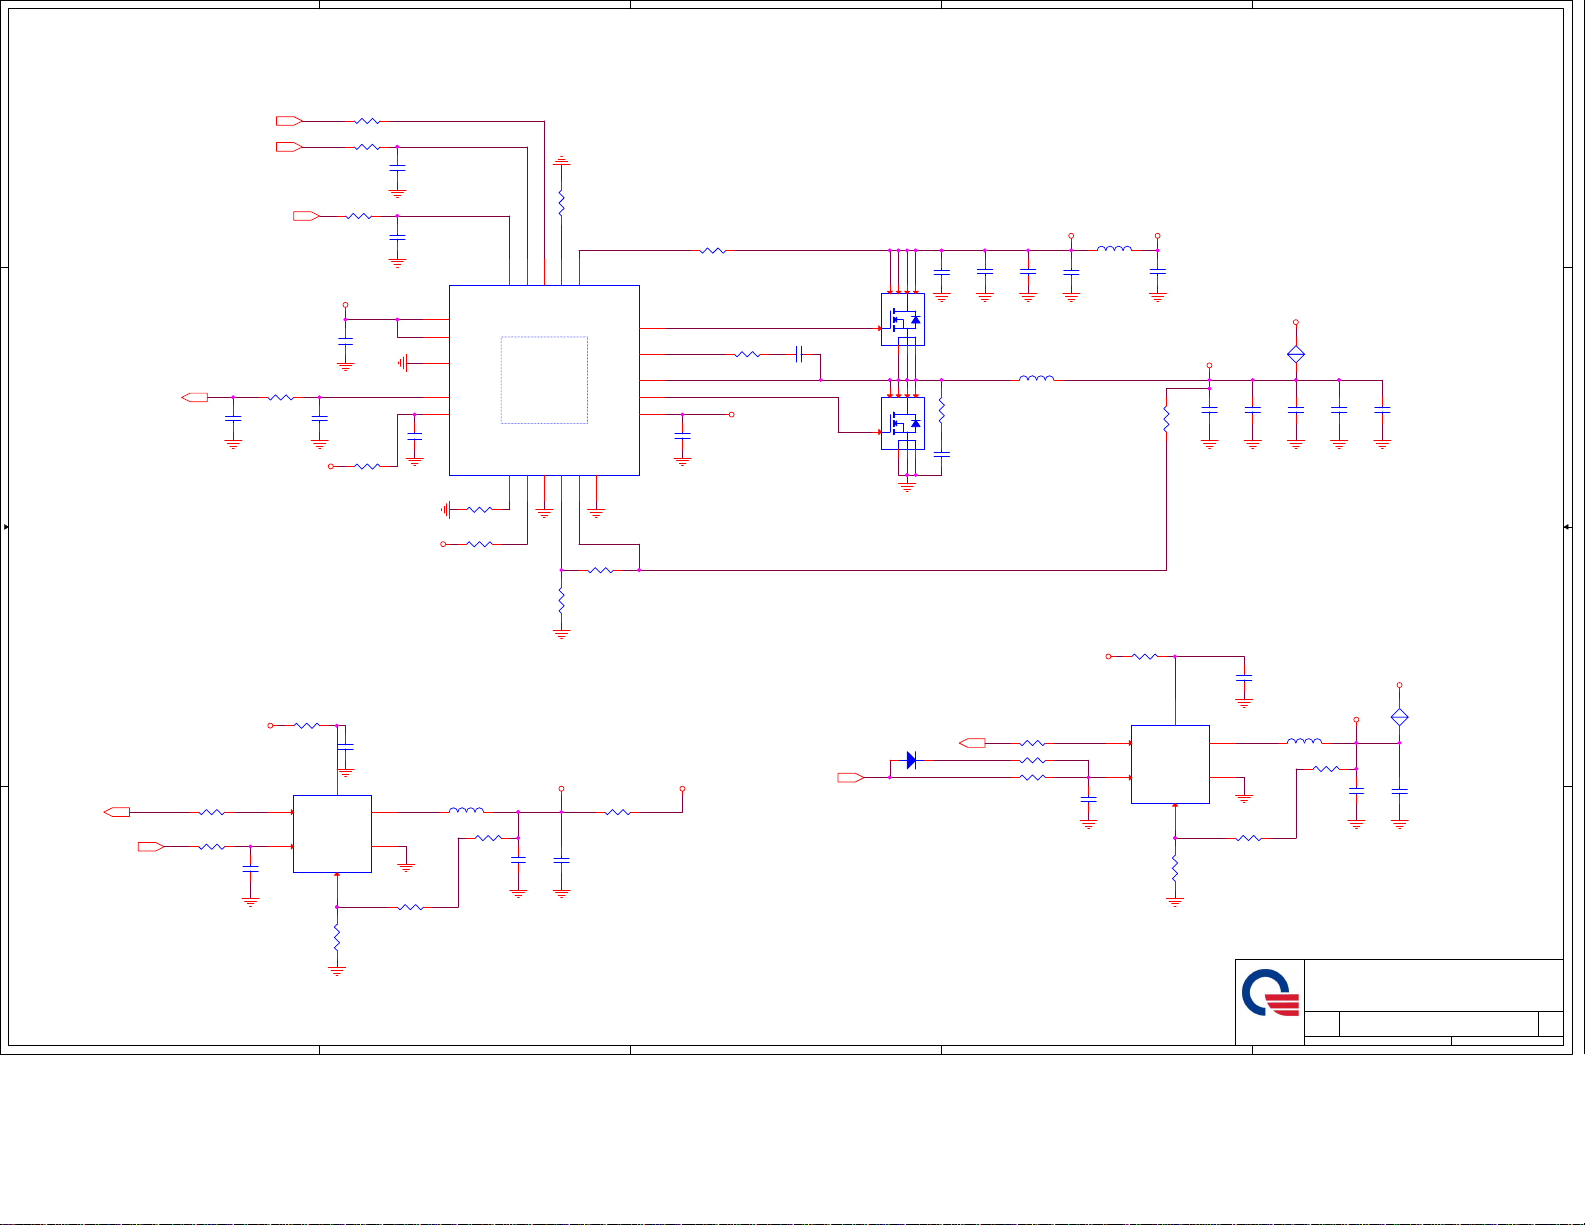Viewport: 1585px width, 1225px height.
Task: Click the second port connector from the top
Action: point(289,147)
